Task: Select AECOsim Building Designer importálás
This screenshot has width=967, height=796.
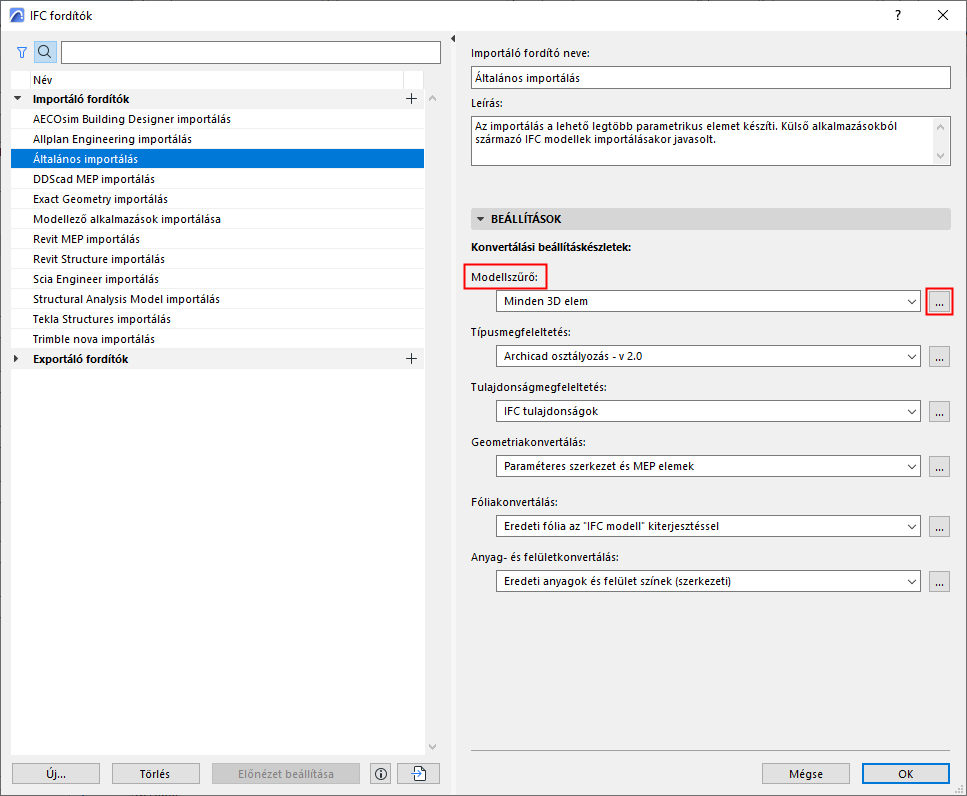Action: pos(217,119)
